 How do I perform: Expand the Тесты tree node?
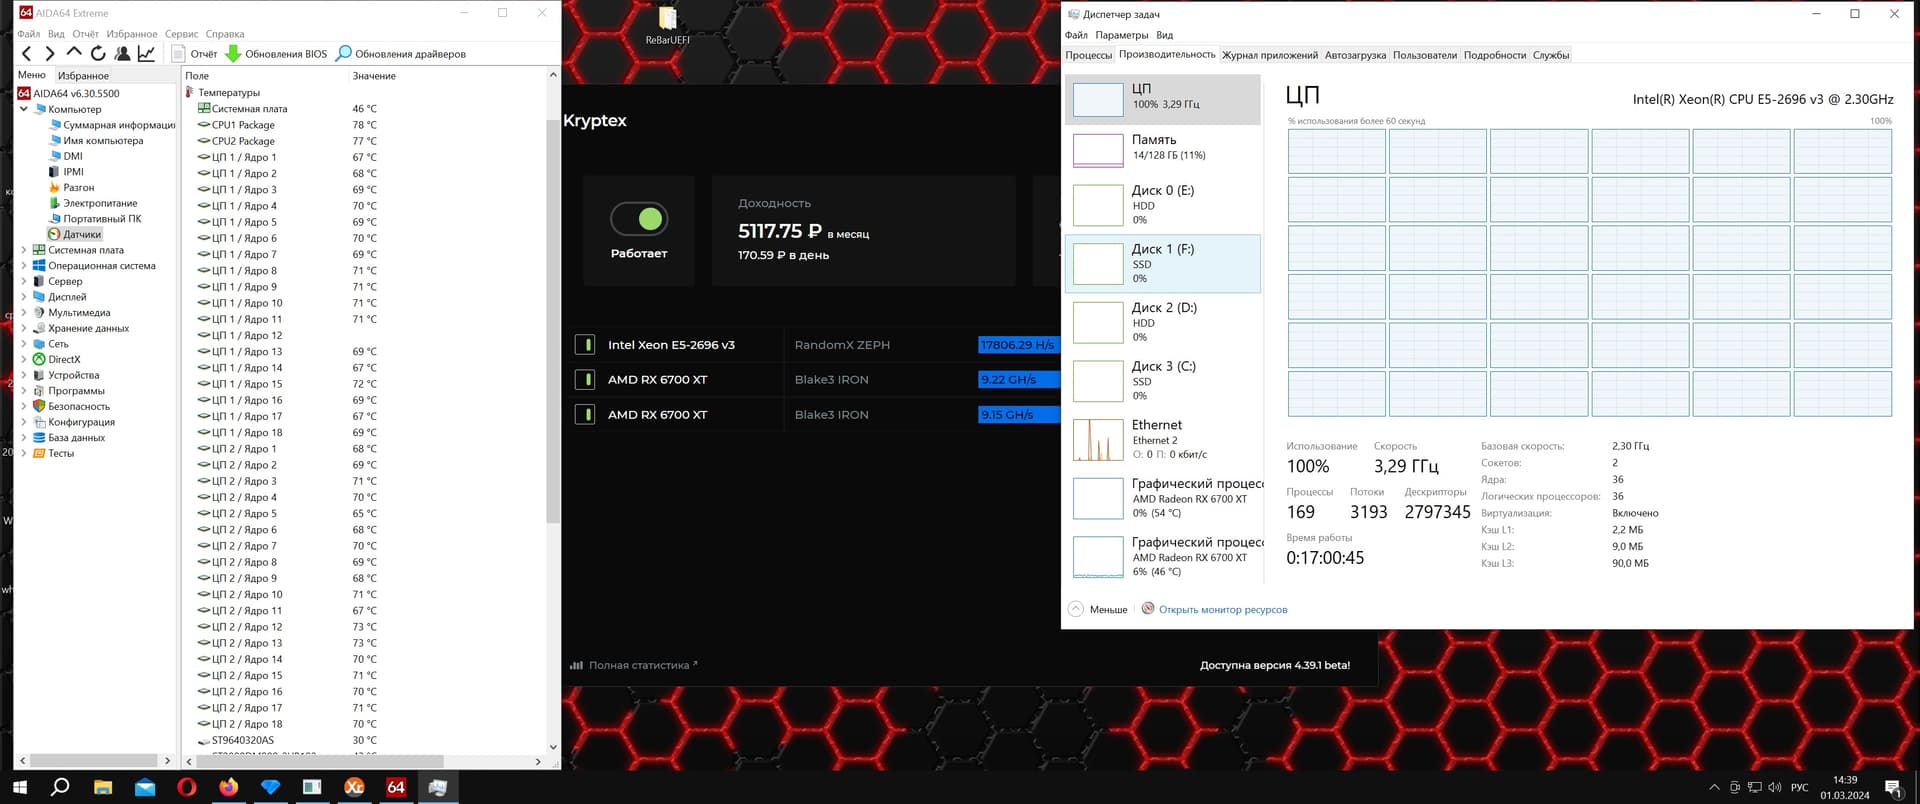point(24,453)
